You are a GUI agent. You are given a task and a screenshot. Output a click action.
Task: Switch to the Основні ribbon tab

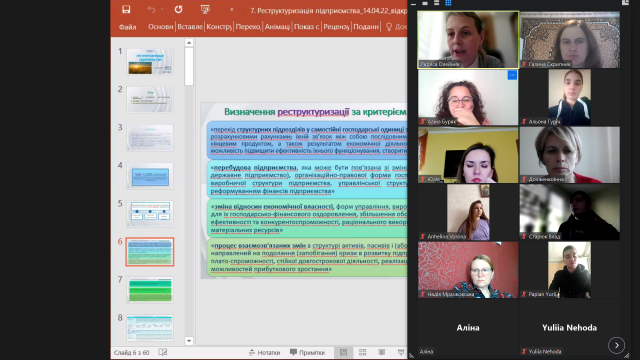point(160,27)
